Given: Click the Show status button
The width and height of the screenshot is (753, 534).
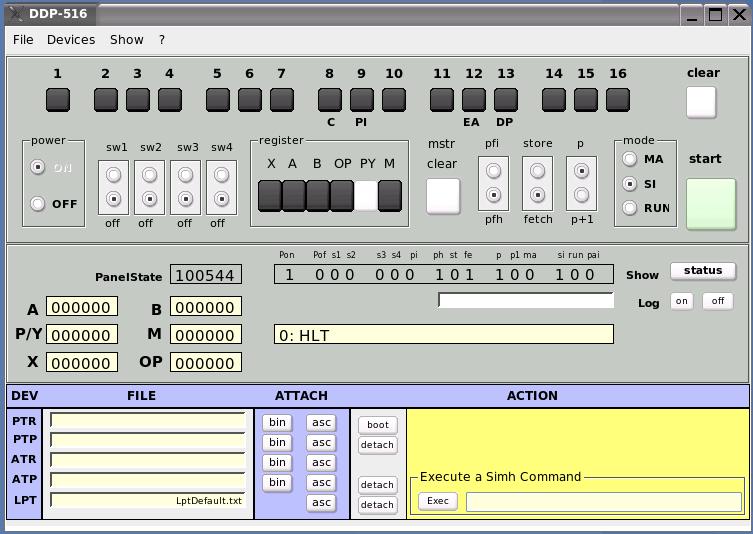Looking at the screenshot, I should point(702,271).
